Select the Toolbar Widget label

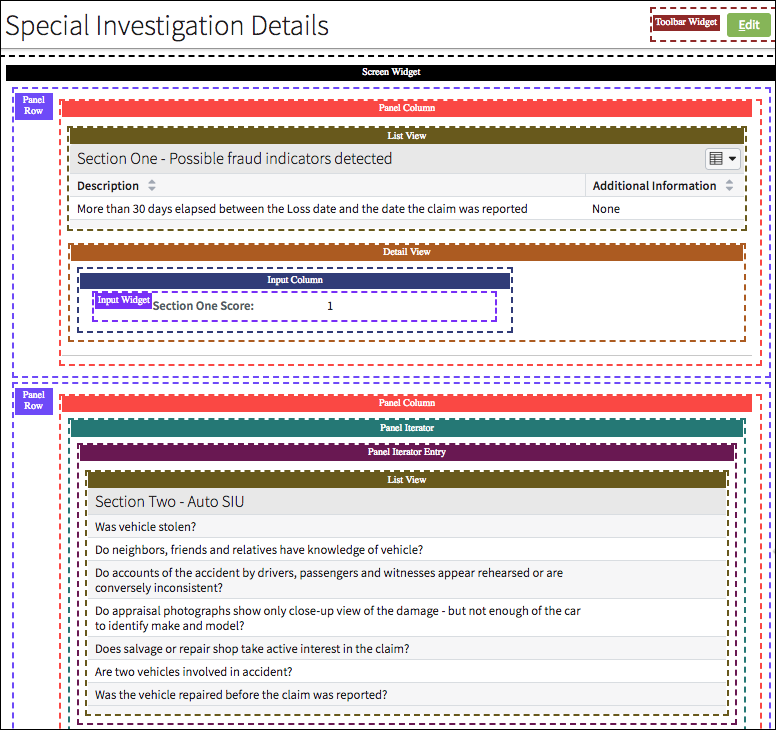(x=686, y=22)
